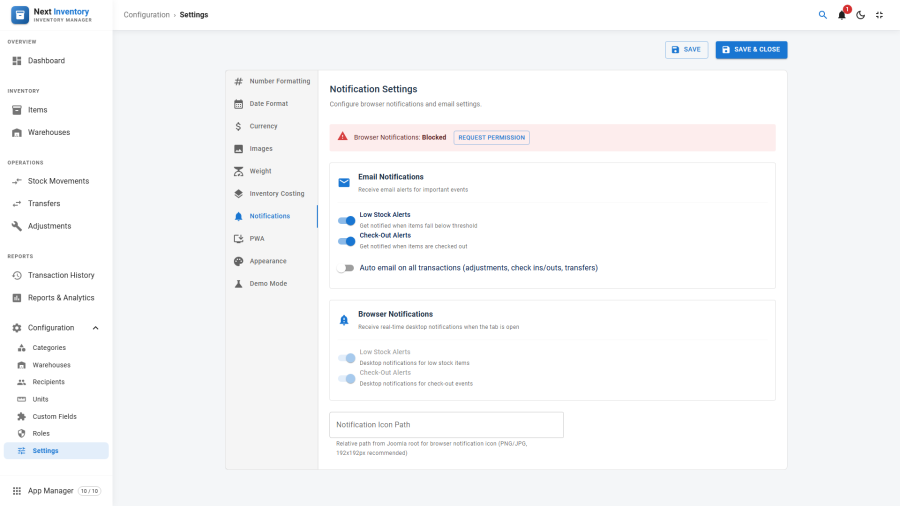Select the Notifications settings tab

point(271,216)
